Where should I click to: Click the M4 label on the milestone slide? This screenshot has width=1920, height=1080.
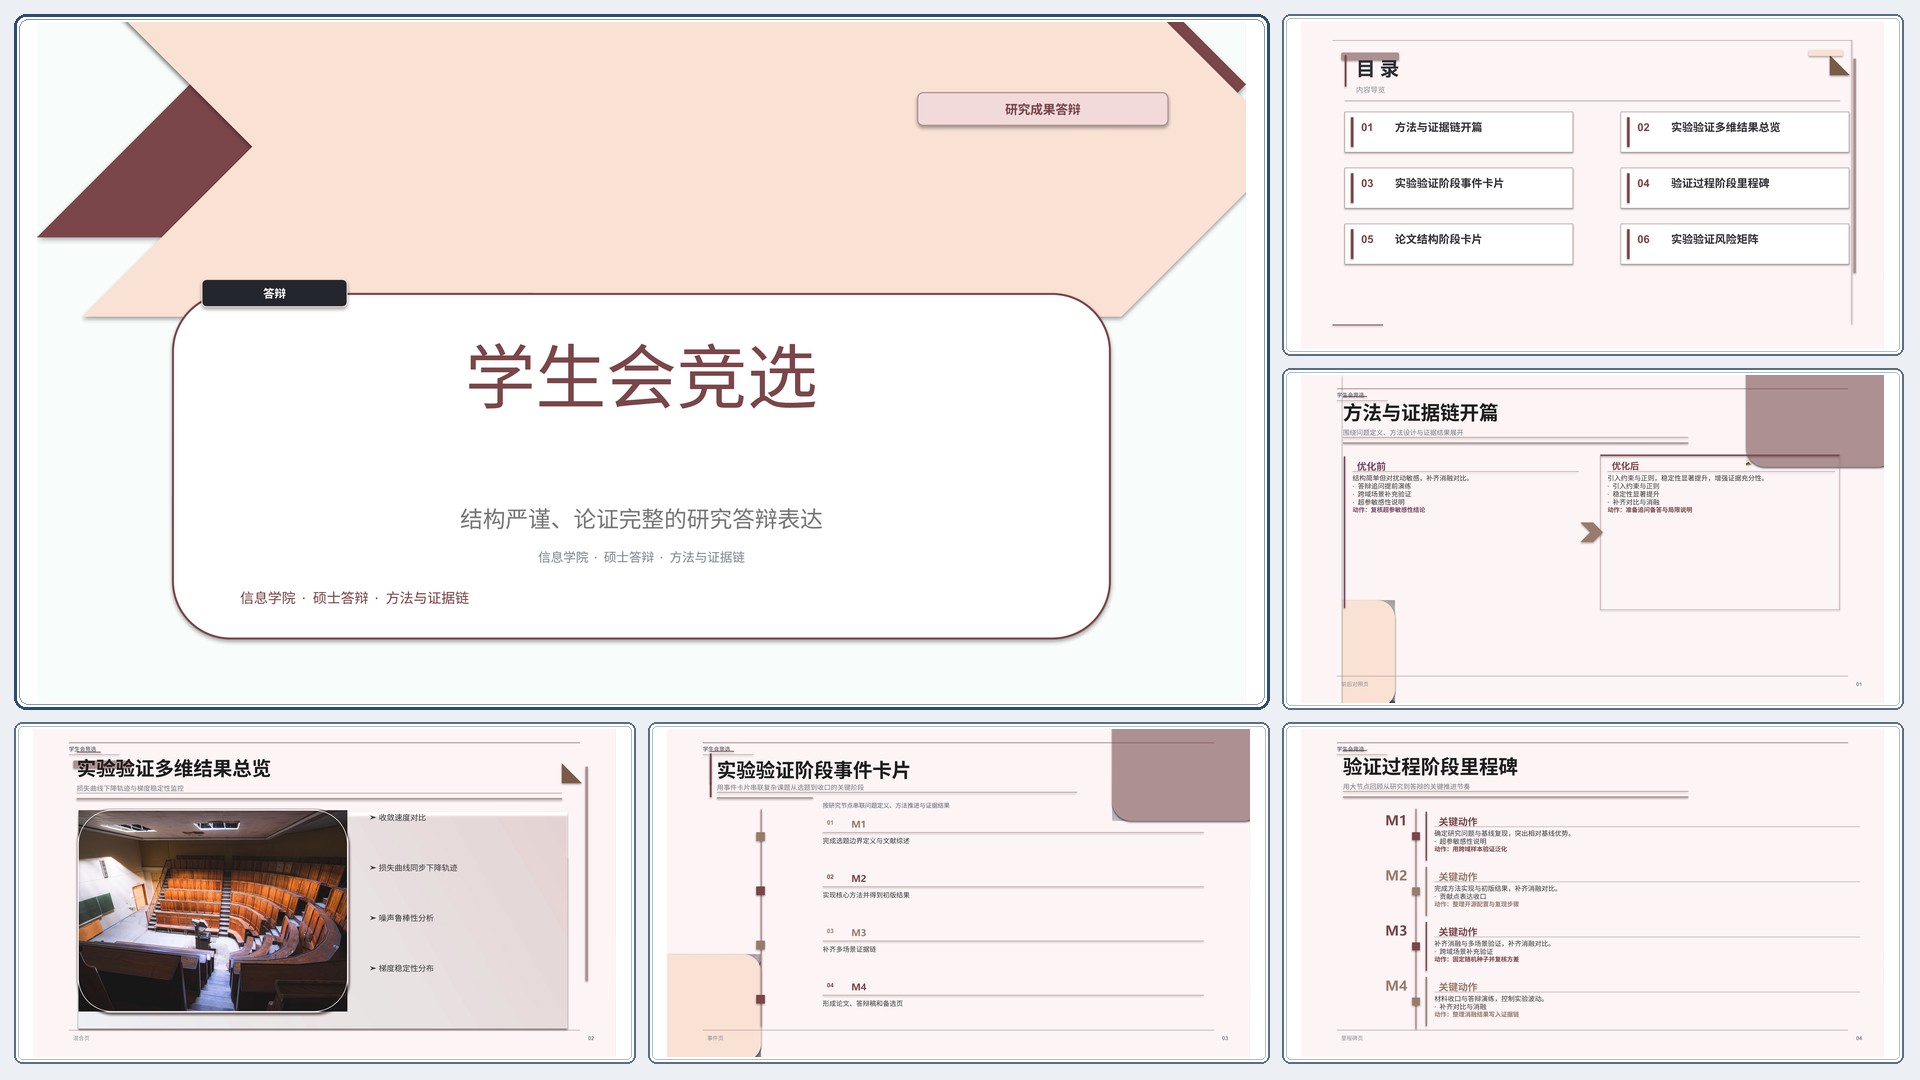(x=1396, y=985)
